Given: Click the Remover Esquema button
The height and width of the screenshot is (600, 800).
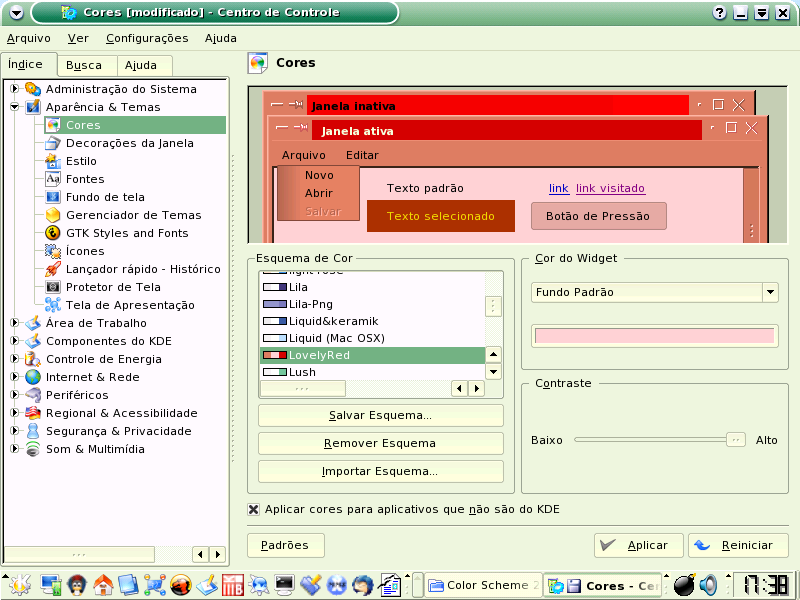Looking at the screenshot, I should pyautogui.click(x=381, y=443).
